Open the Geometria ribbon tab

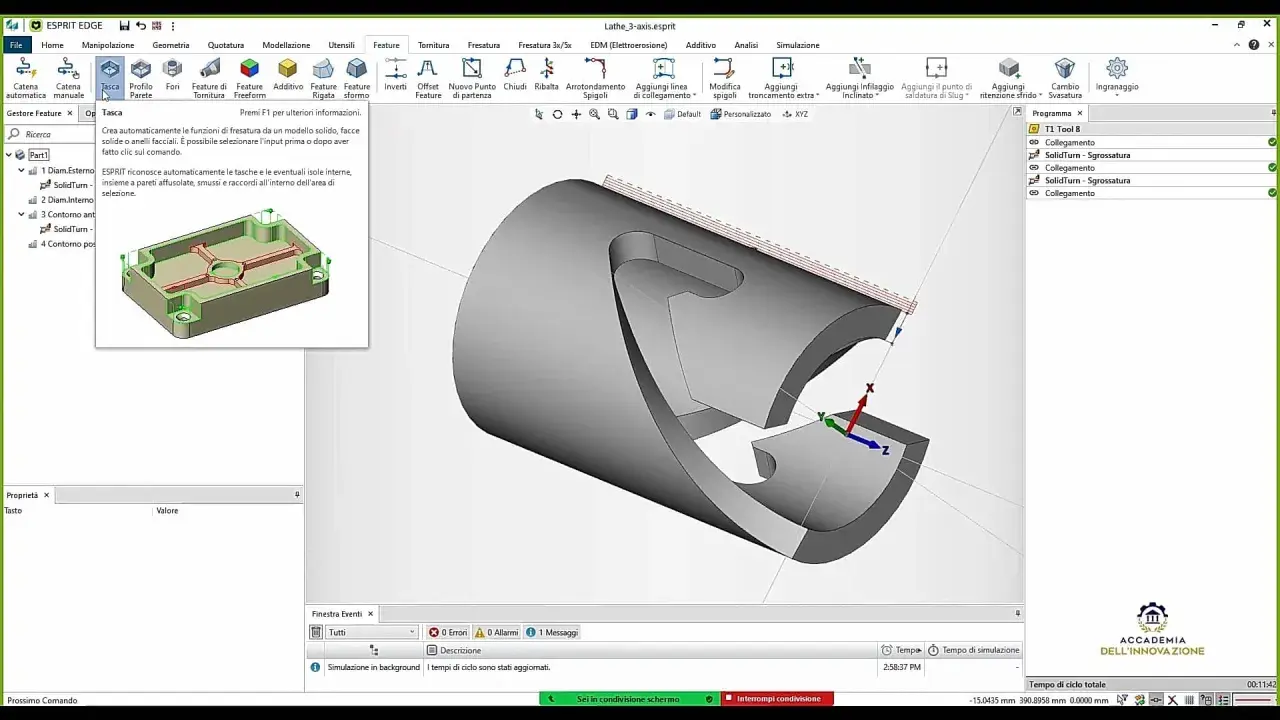(171, 45)
